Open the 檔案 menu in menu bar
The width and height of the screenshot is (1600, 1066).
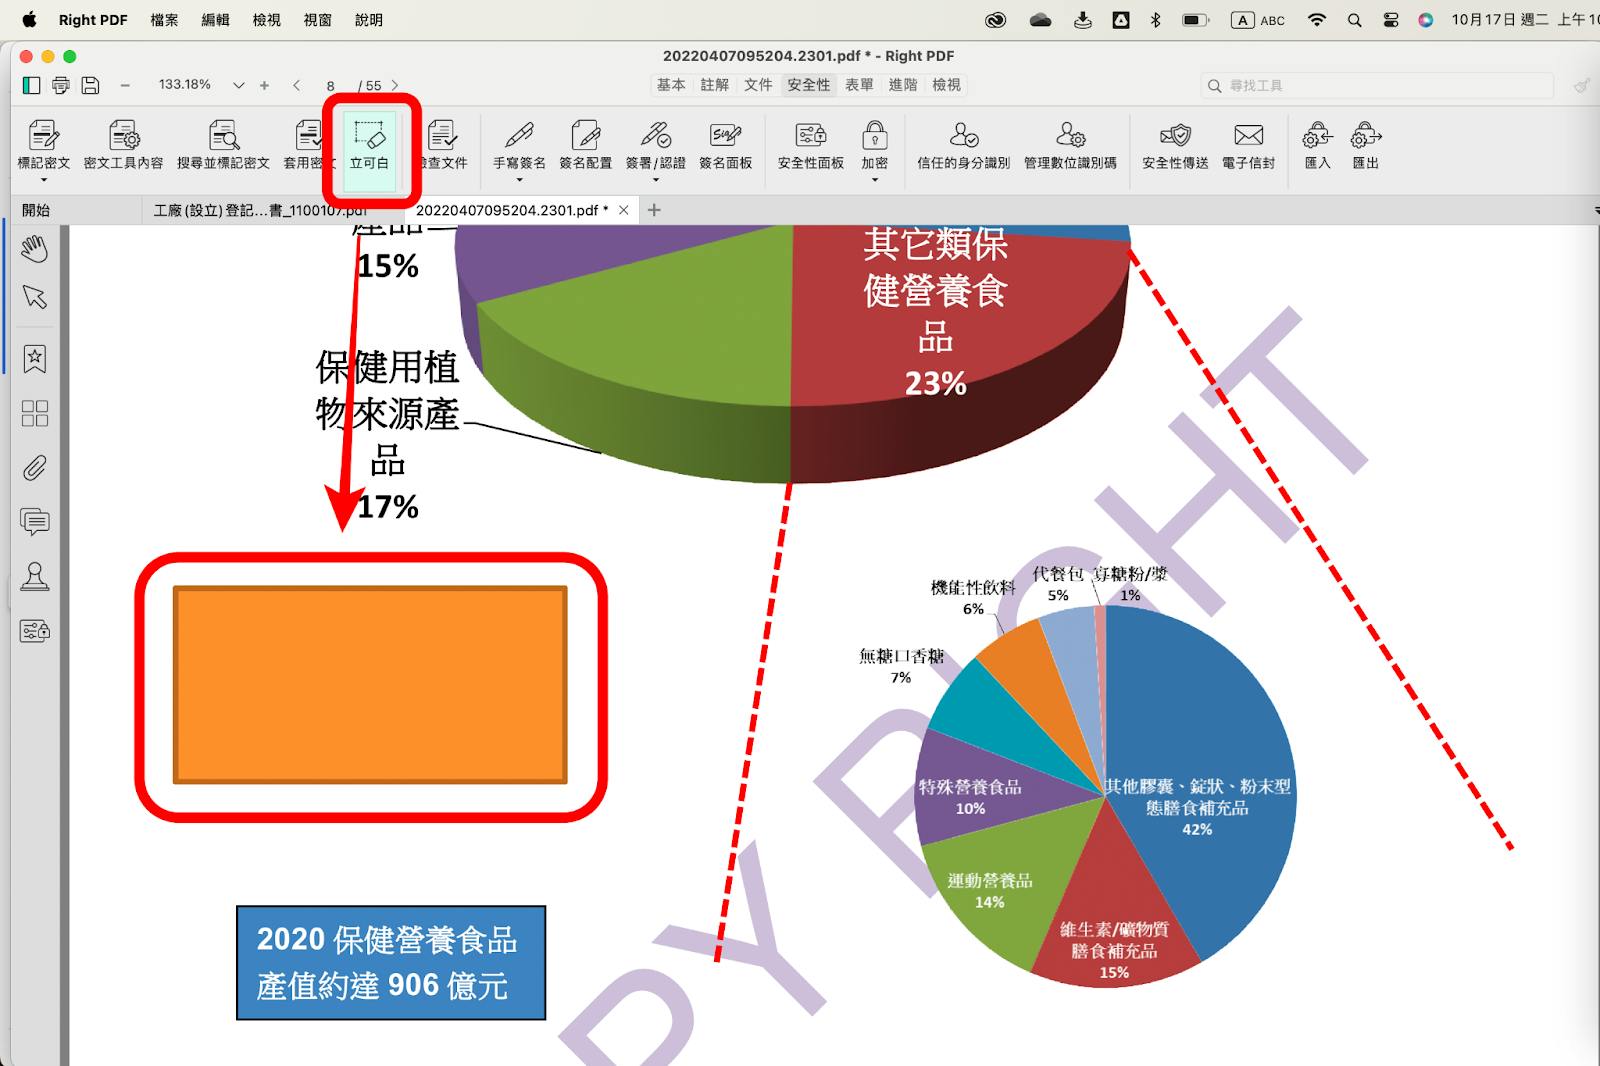[x=164, y=20]
